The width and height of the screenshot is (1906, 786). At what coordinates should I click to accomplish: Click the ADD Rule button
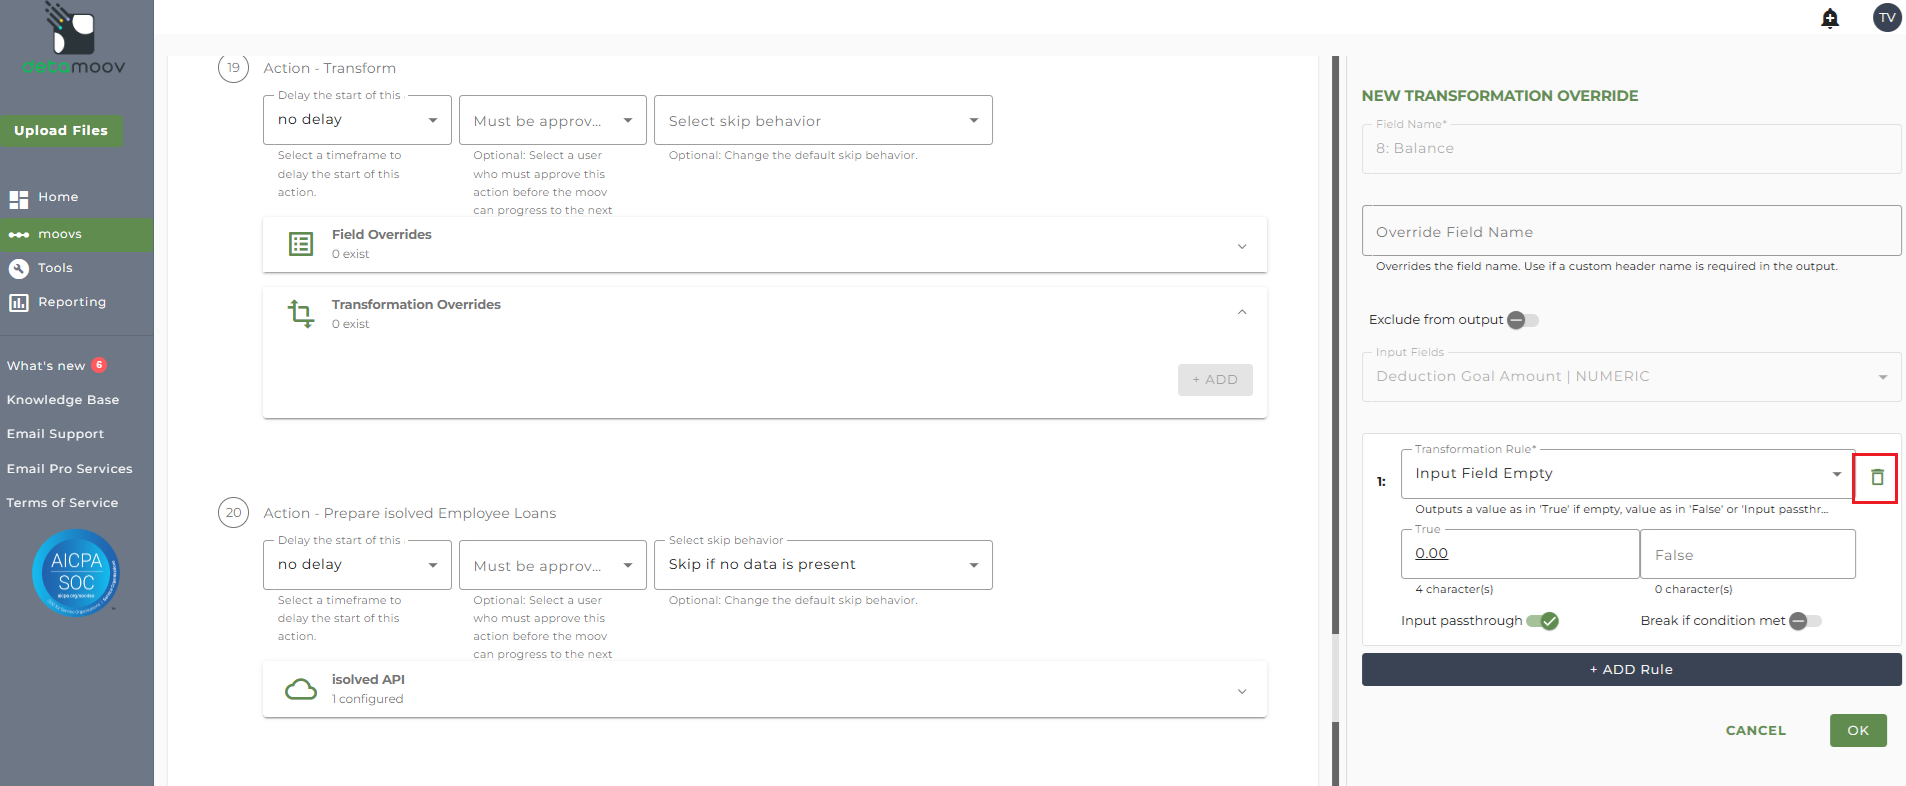coord(1631,670)
